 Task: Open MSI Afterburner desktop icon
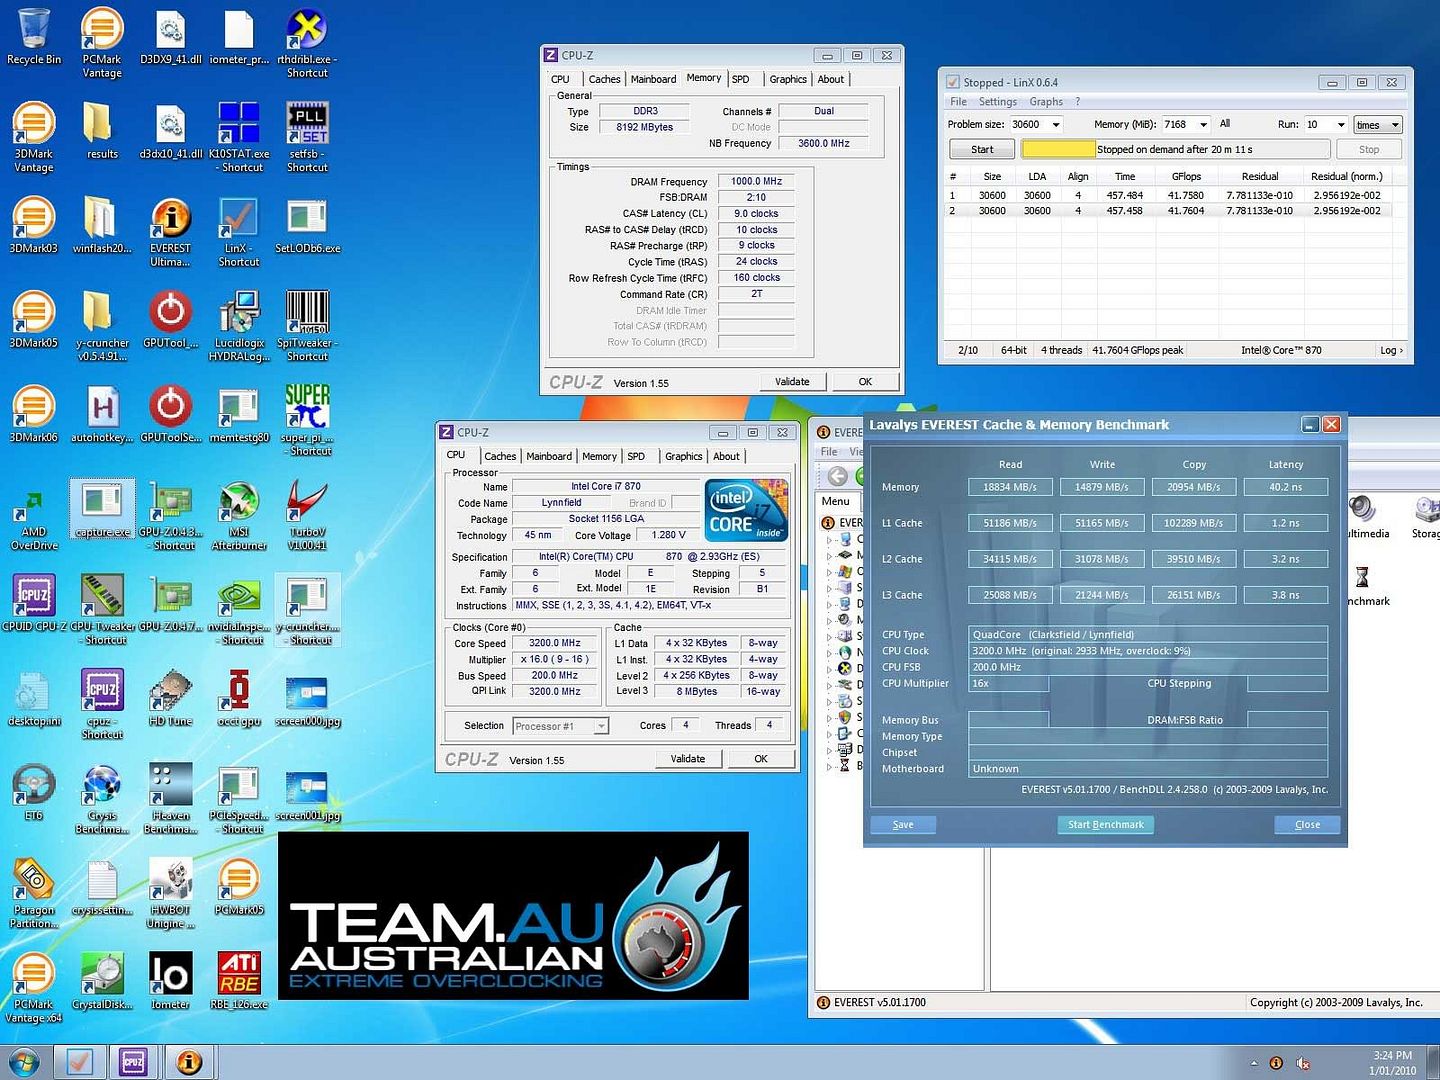pyautogui.click(x=239, y=516)
